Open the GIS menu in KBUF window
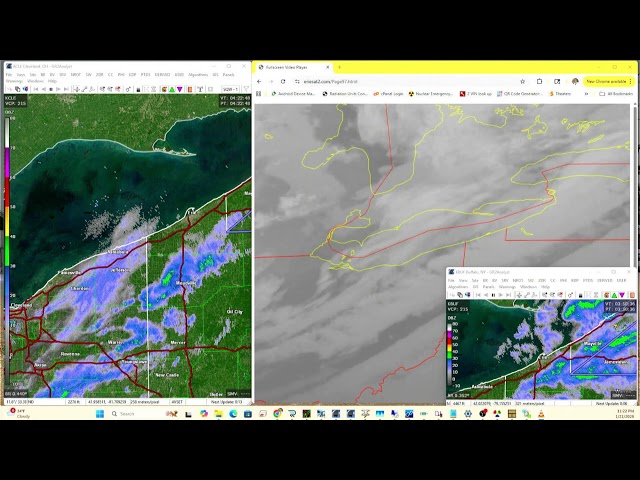Viewport: 640px width, 480px height. tap(475, 287)
